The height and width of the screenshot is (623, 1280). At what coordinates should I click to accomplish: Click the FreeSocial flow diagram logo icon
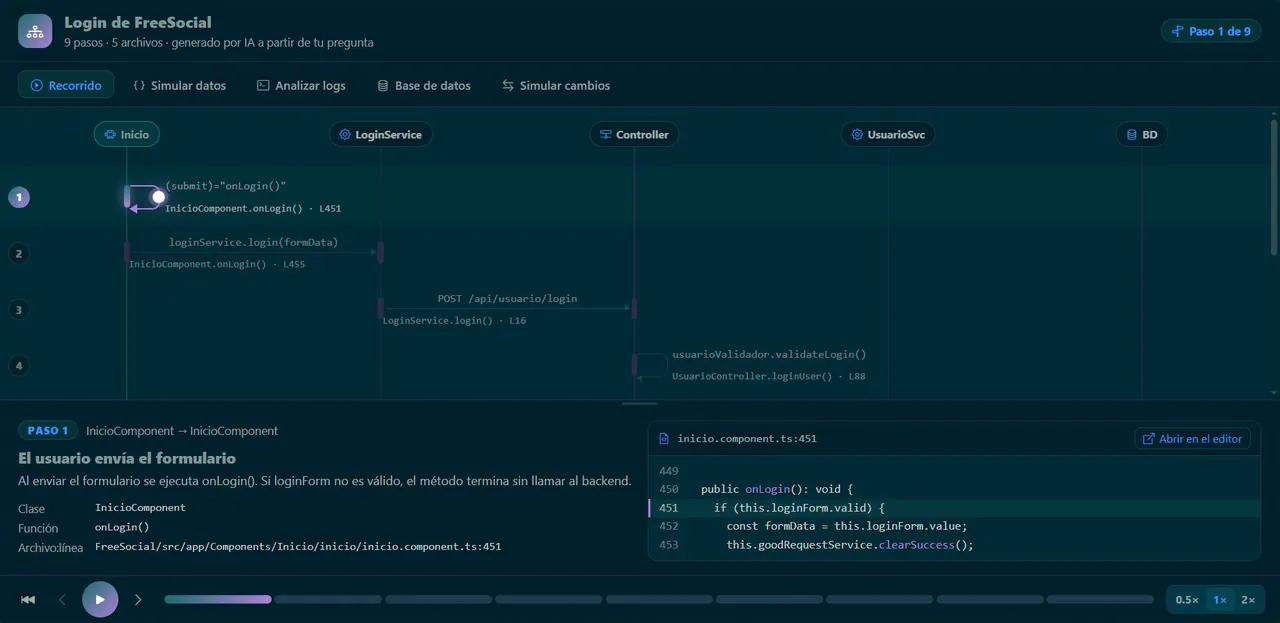pos(35,32)
